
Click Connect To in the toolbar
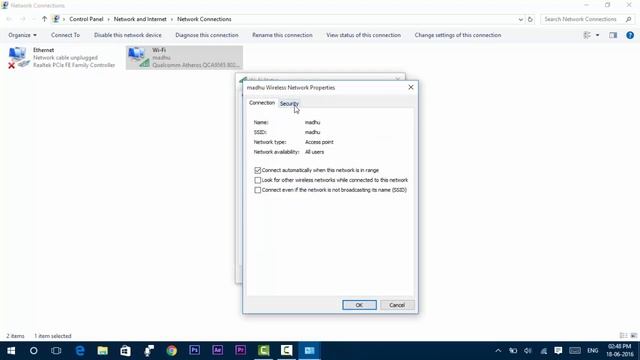tap(65, 35)
